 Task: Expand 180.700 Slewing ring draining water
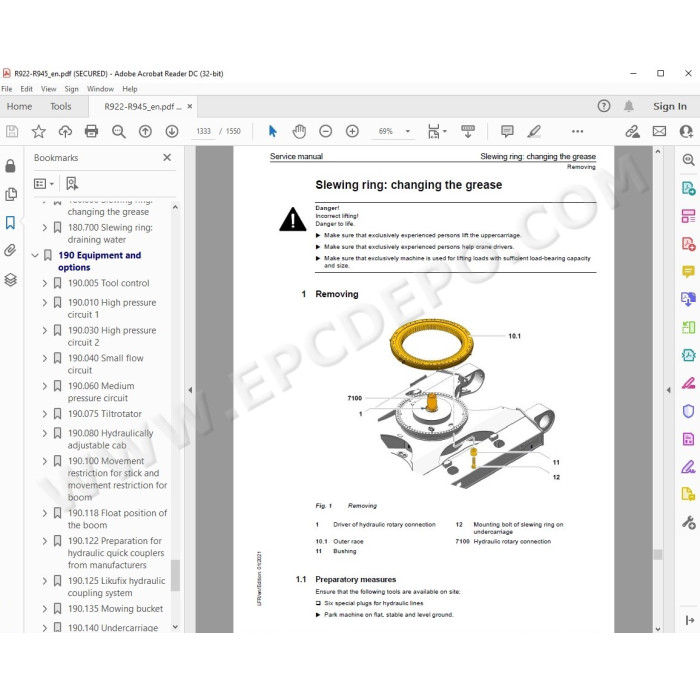(x=45, y=228)
